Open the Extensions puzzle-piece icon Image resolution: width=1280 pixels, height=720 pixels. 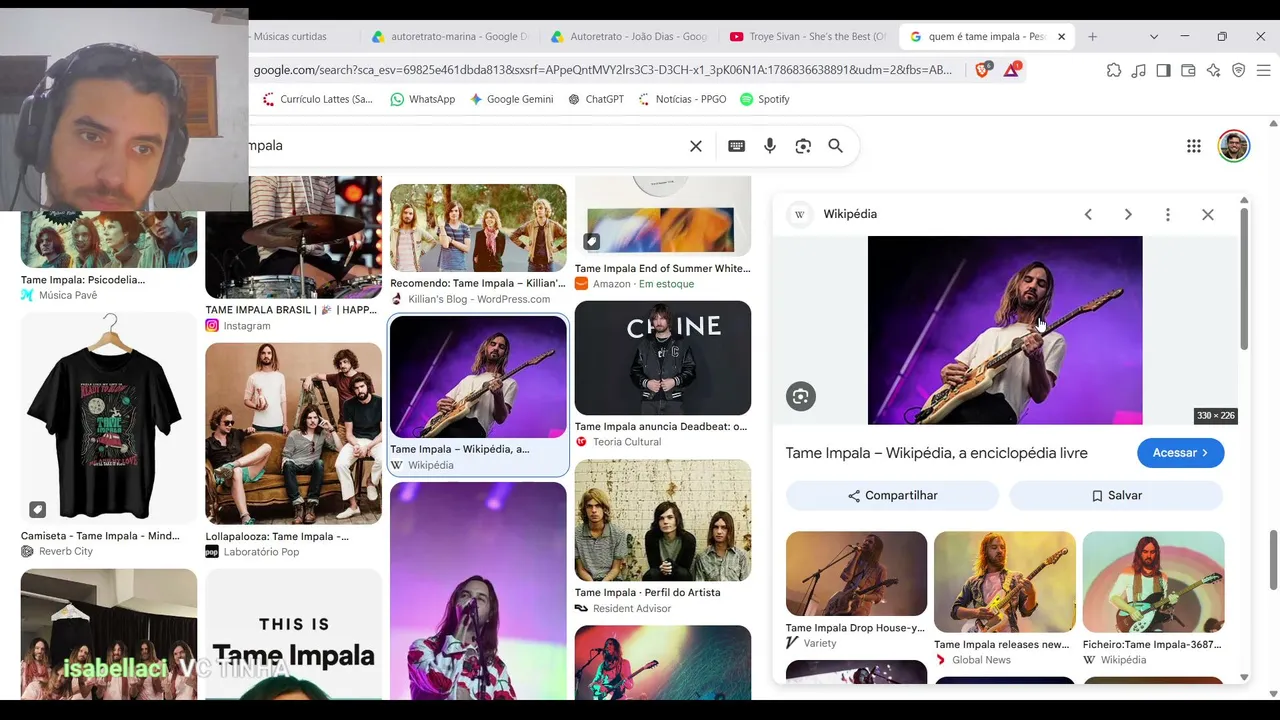1114,70
